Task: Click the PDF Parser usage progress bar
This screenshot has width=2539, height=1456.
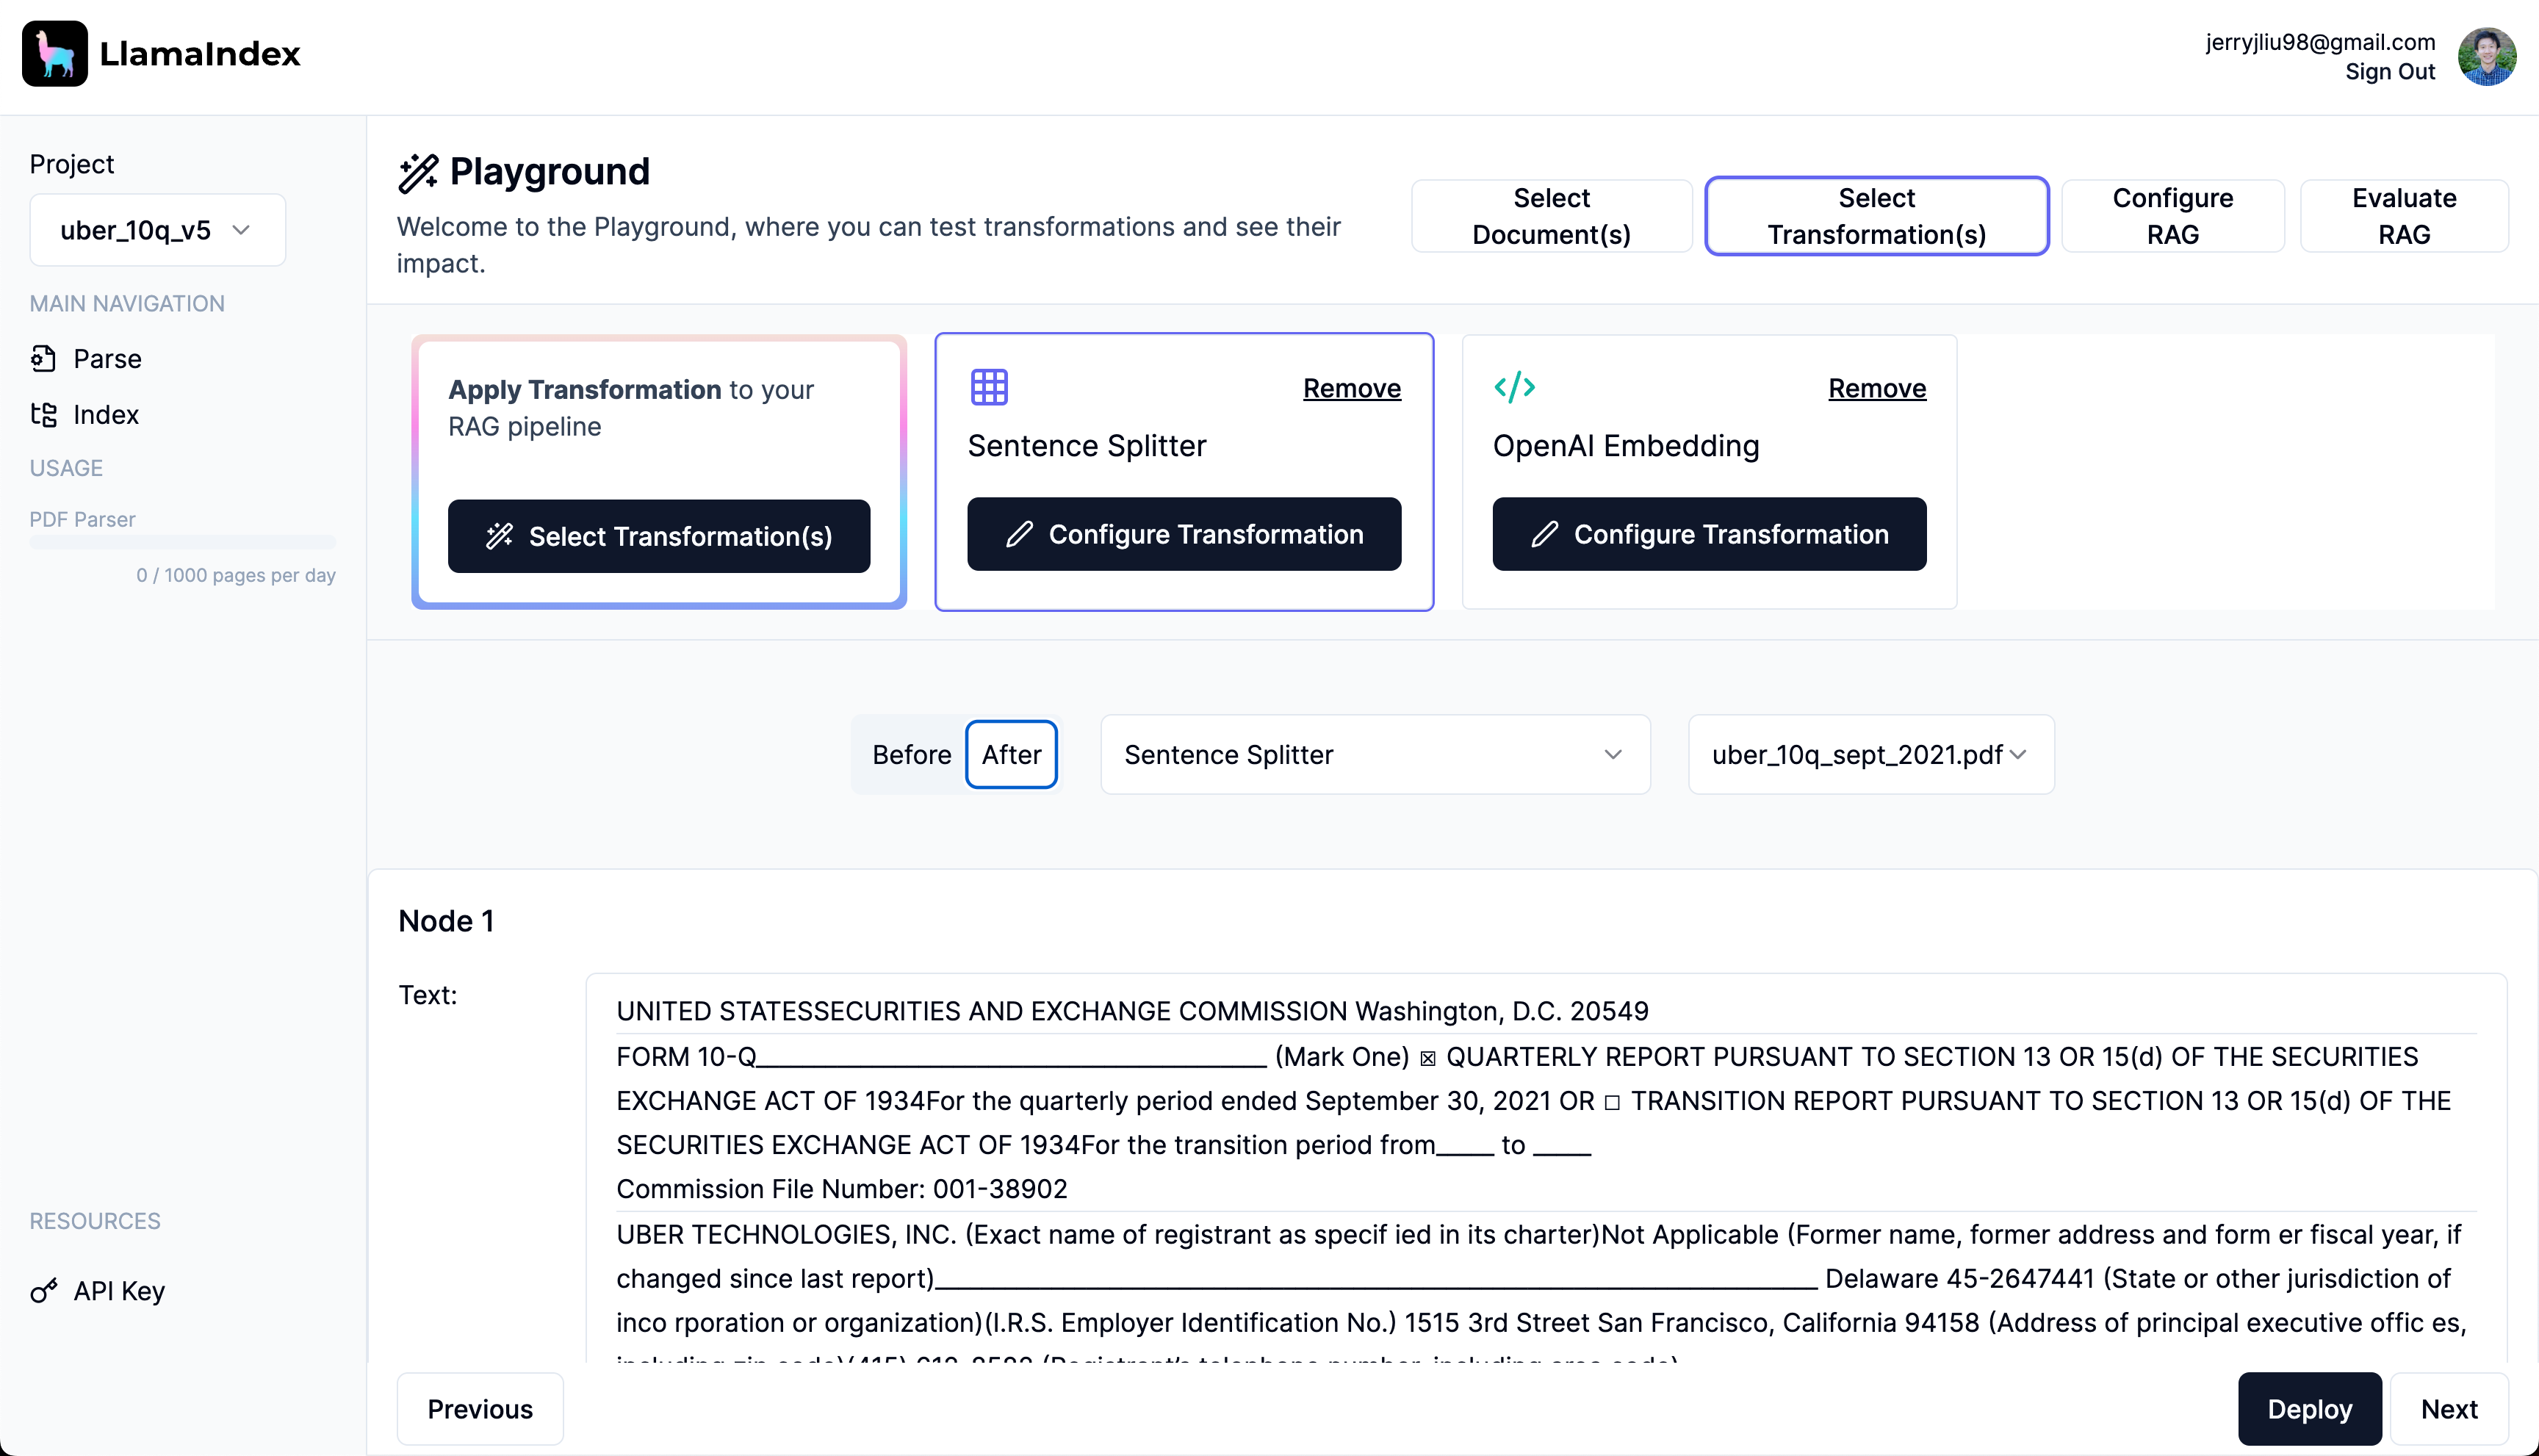Action: (182, 542)
